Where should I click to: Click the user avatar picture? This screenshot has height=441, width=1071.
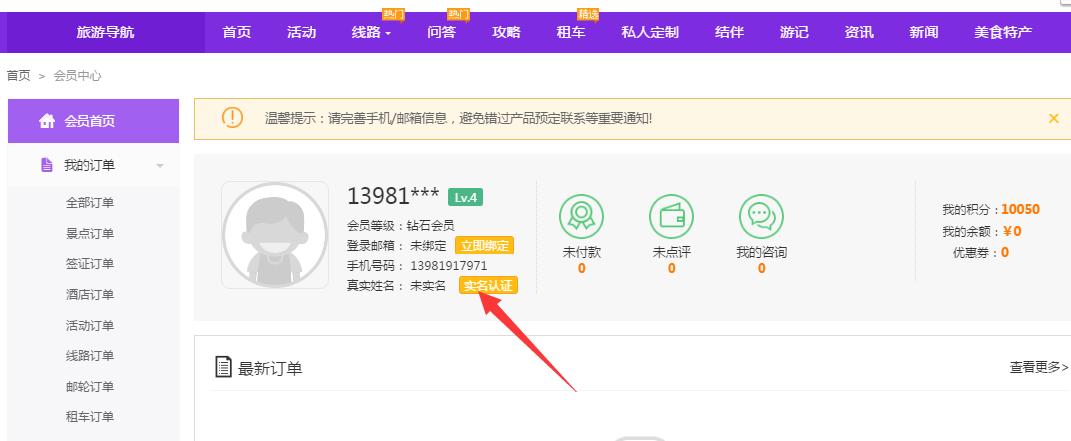point(275,235)
